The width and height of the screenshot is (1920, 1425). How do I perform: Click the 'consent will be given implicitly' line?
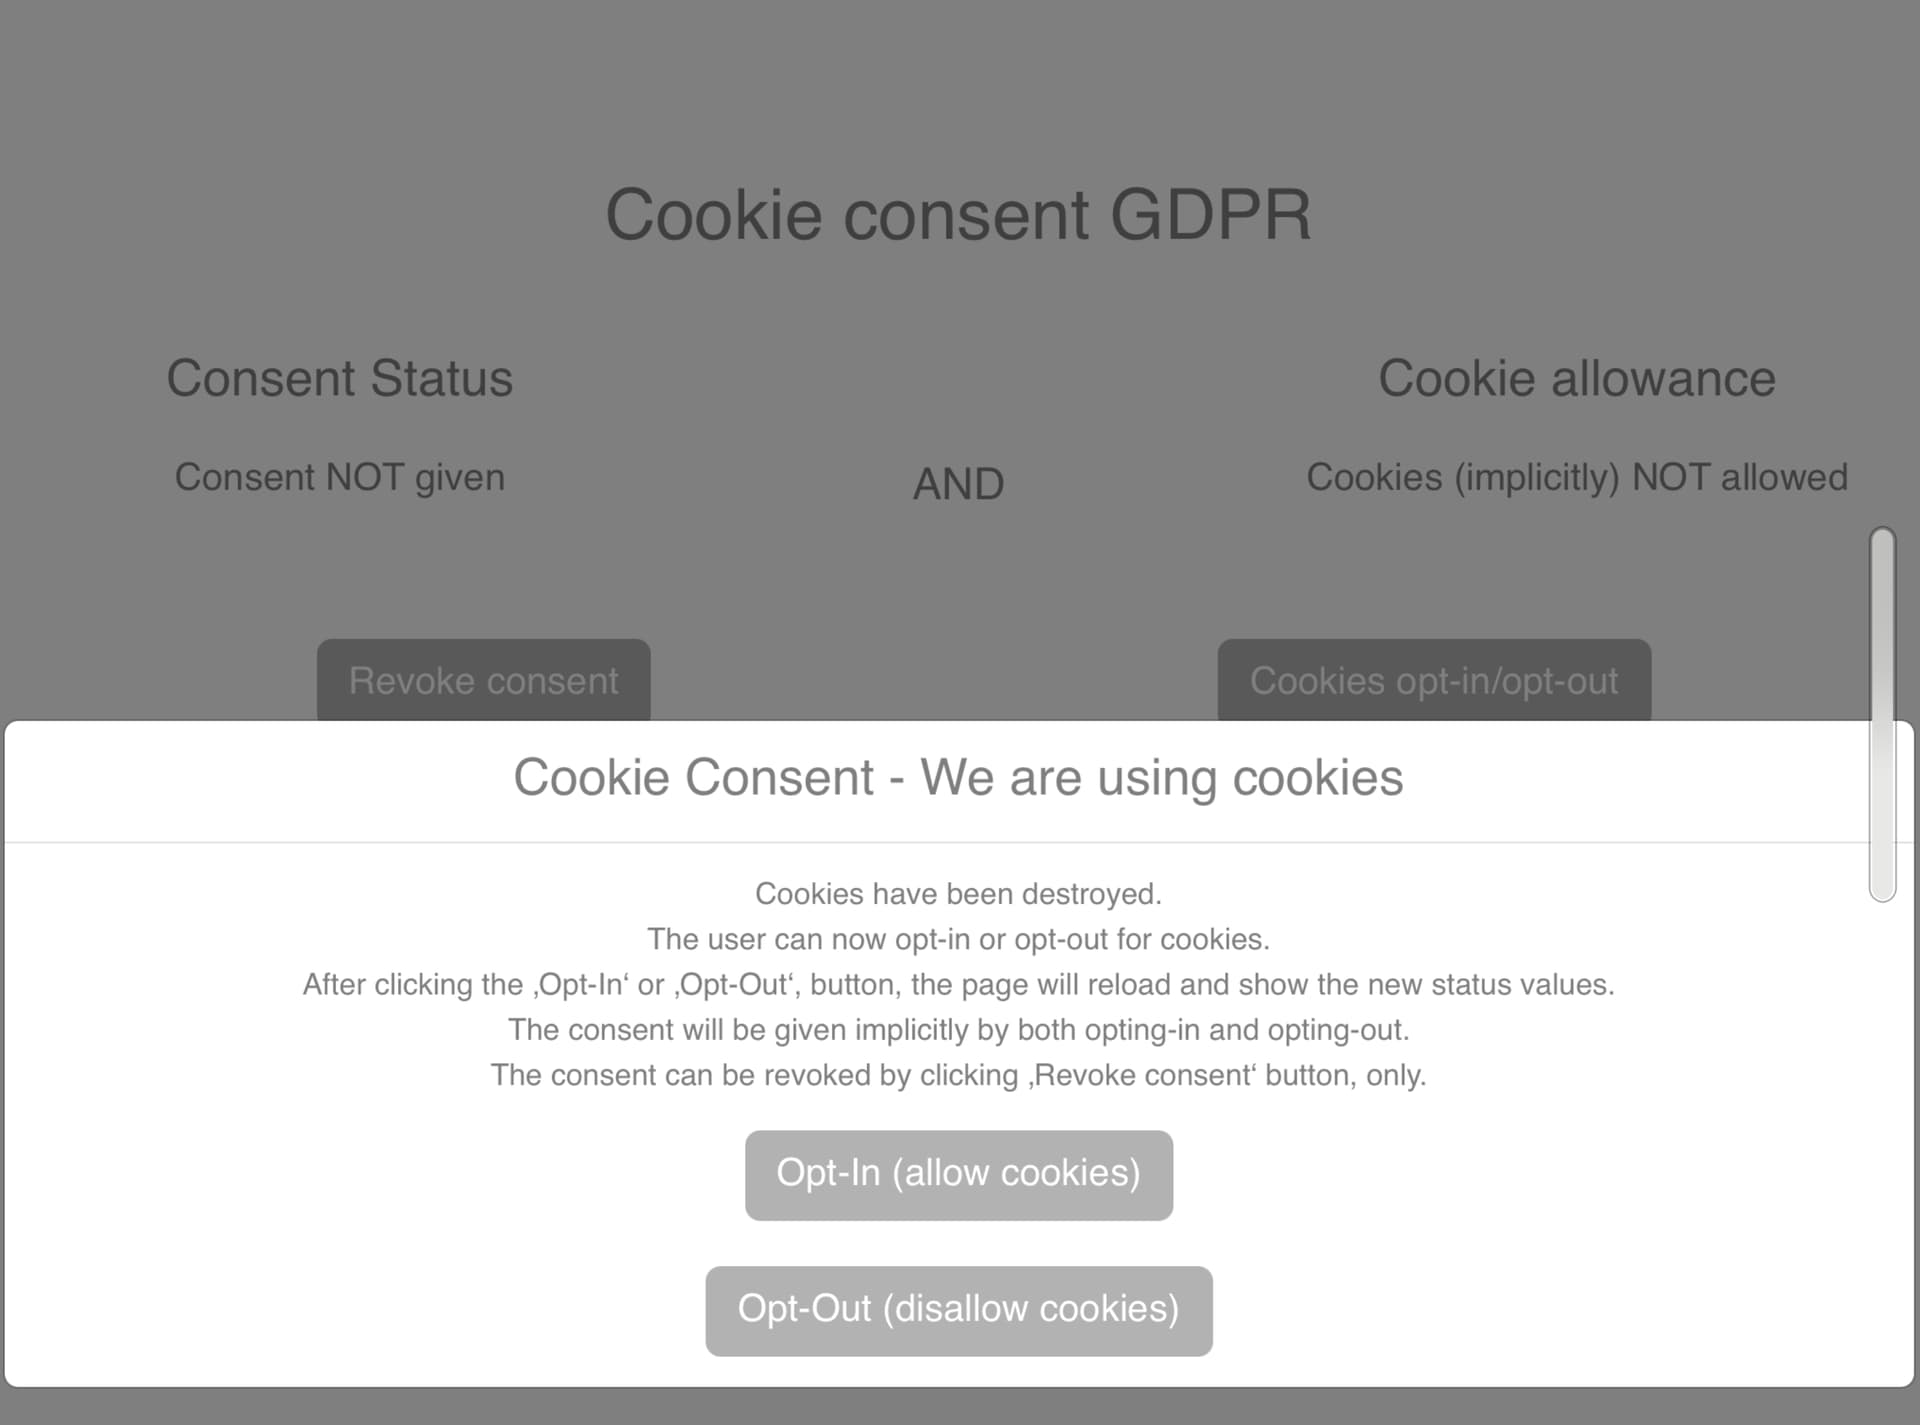tap(958, 1030)
